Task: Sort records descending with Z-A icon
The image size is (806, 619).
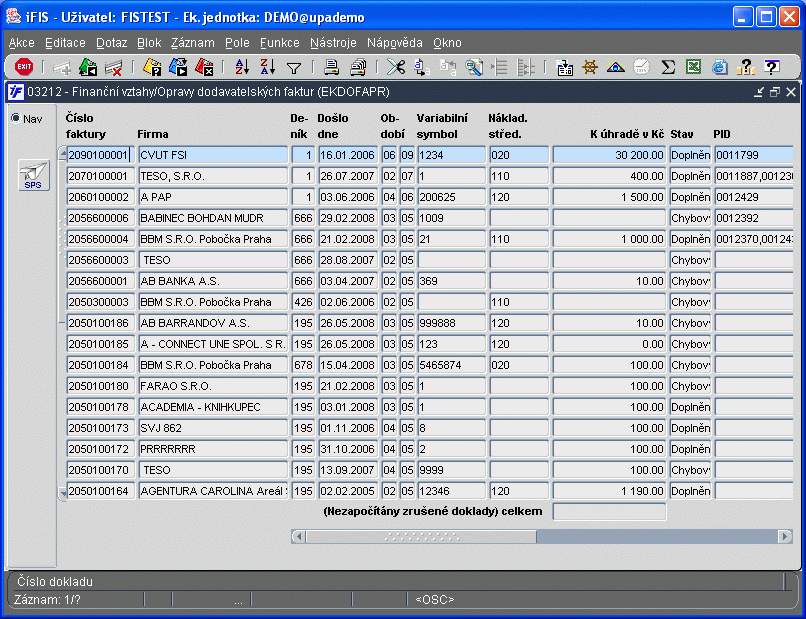Action: pyautogui.click(x=267, y=67)
